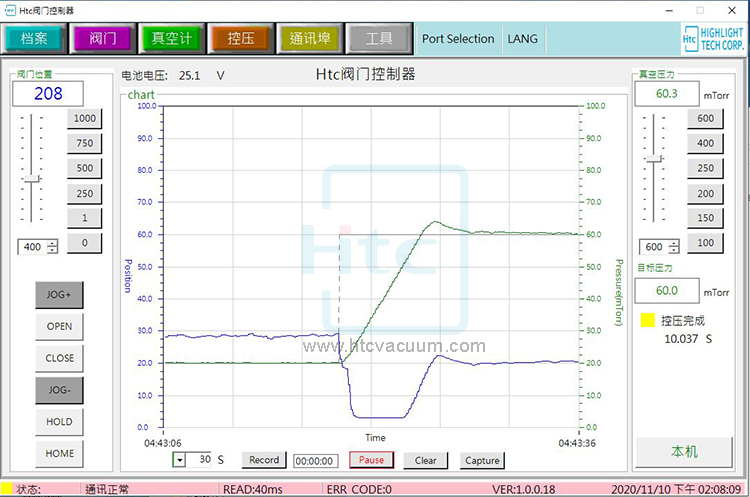750x497 pixels.
Task: Open the 通讯埠 menu button
Action: tap(309, 38)
